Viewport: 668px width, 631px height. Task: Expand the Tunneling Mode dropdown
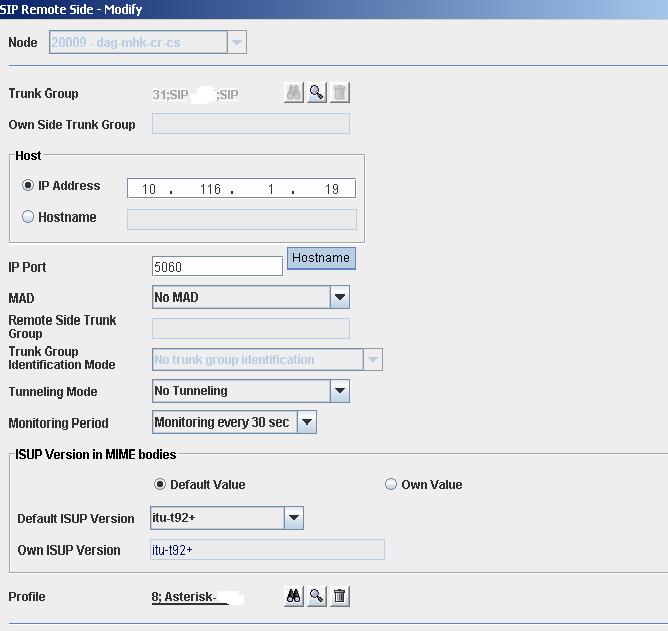click(340, 391)
